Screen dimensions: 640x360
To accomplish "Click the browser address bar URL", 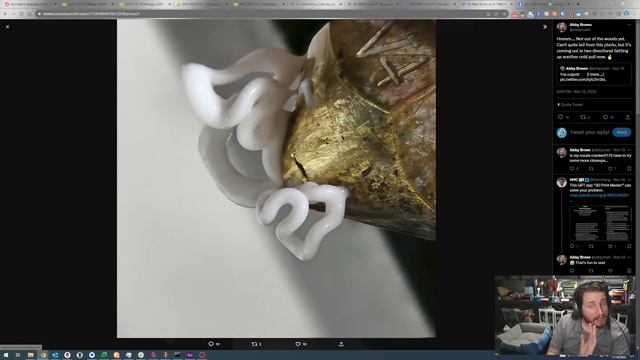I will click(x=91, y=14).
